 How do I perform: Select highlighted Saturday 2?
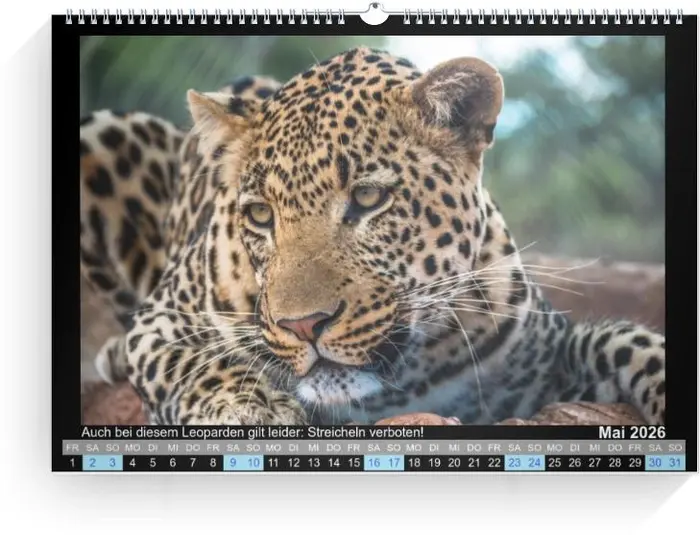(x=92, y=462)
